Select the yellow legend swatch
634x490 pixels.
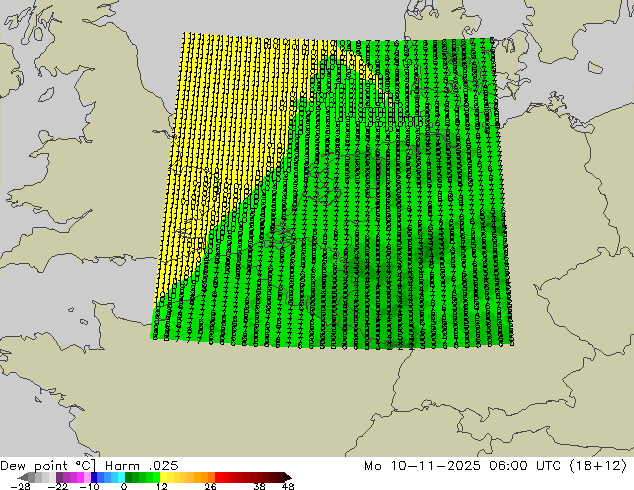[x=164, y=477]
